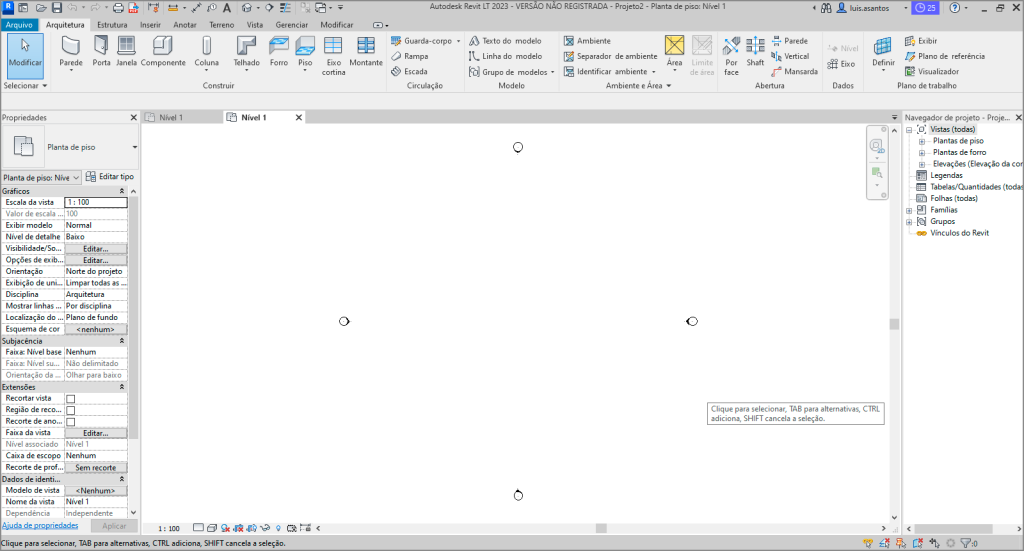Click Plano de referência tool
The height and width of the screenshot is (551, 1024).
[x=944, y=56]
